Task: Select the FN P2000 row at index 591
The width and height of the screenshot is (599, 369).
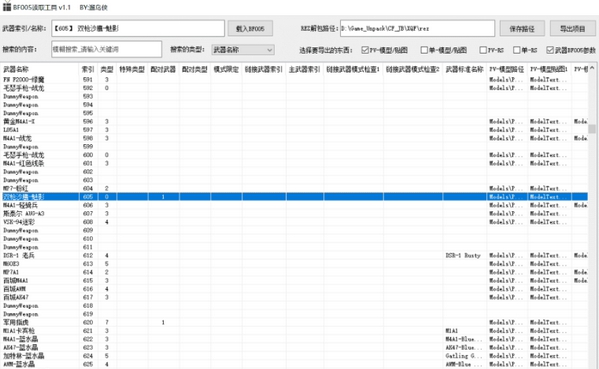Action: tap(294, 79)
